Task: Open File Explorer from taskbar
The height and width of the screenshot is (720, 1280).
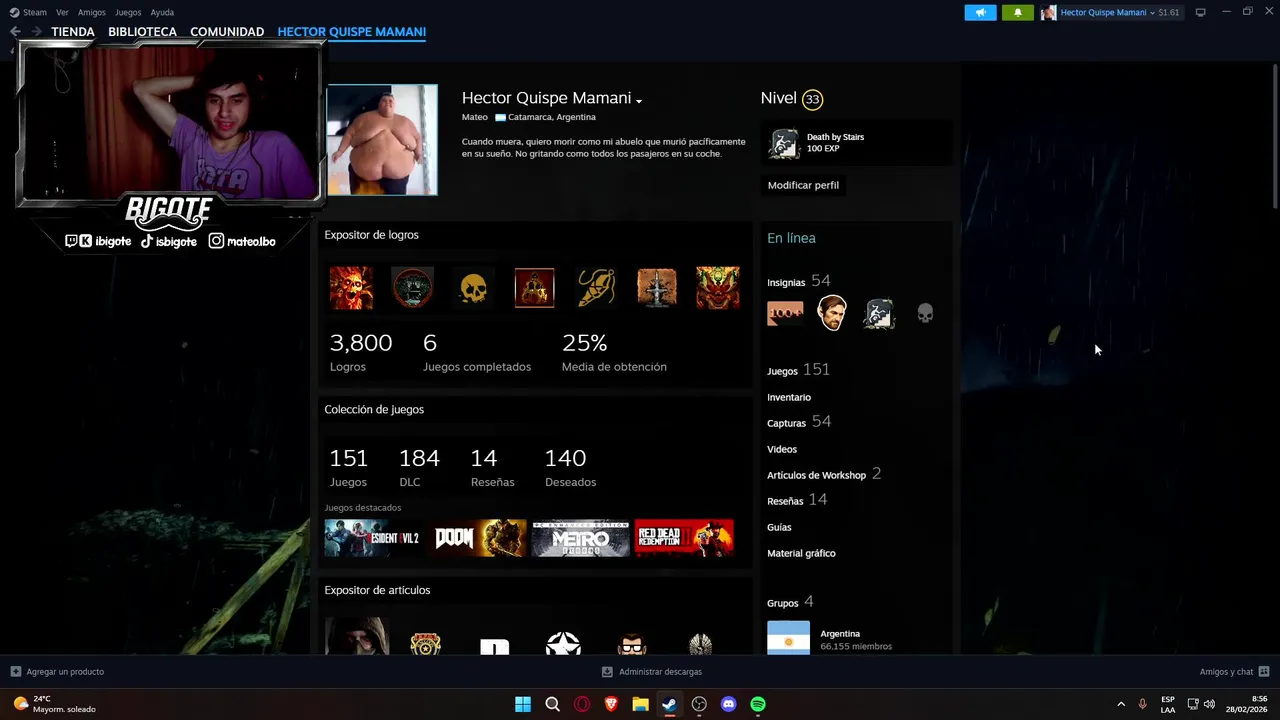Action: 640,704
